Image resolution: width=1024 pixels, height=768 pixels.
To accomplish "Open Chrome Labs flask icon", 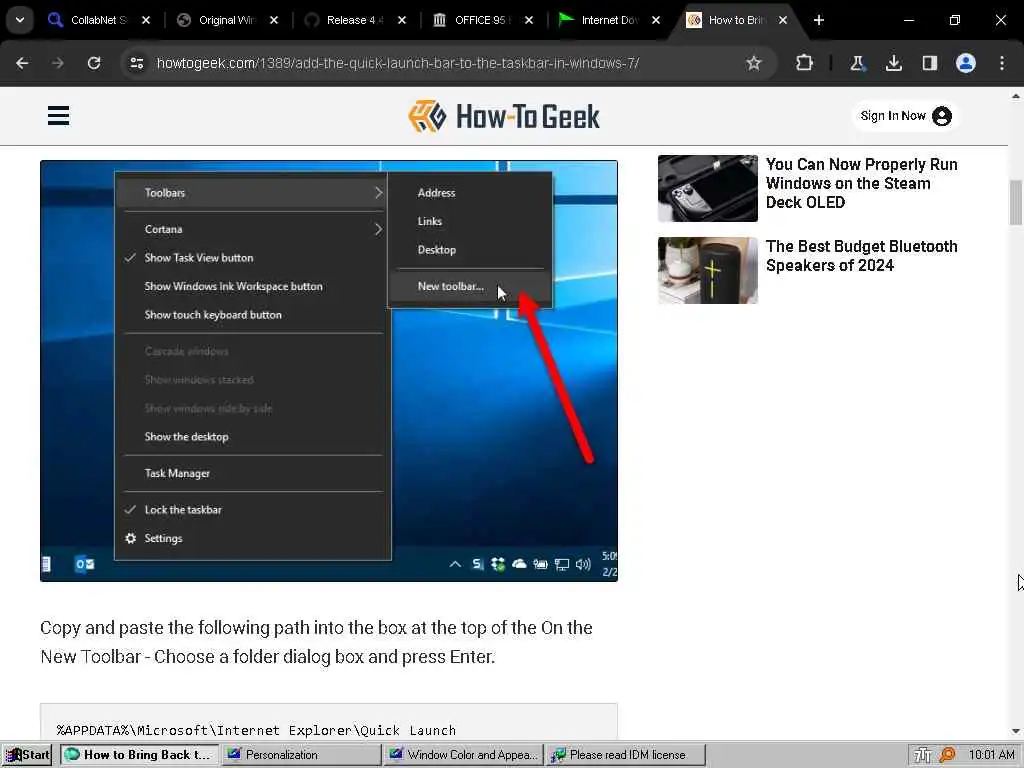I will point(857,63).
